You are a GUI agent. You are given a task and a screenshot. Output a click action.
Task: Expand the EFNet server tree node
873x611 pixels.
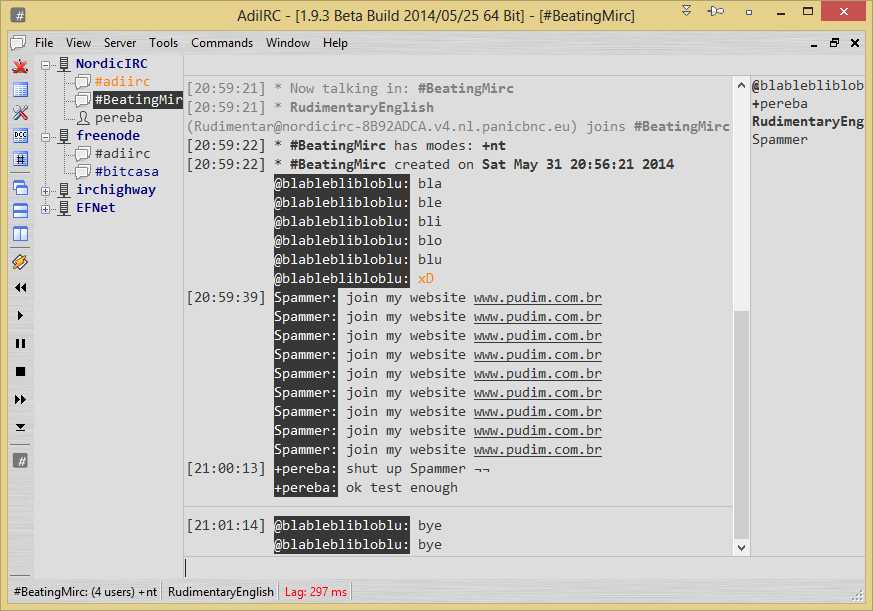point(46,209)
